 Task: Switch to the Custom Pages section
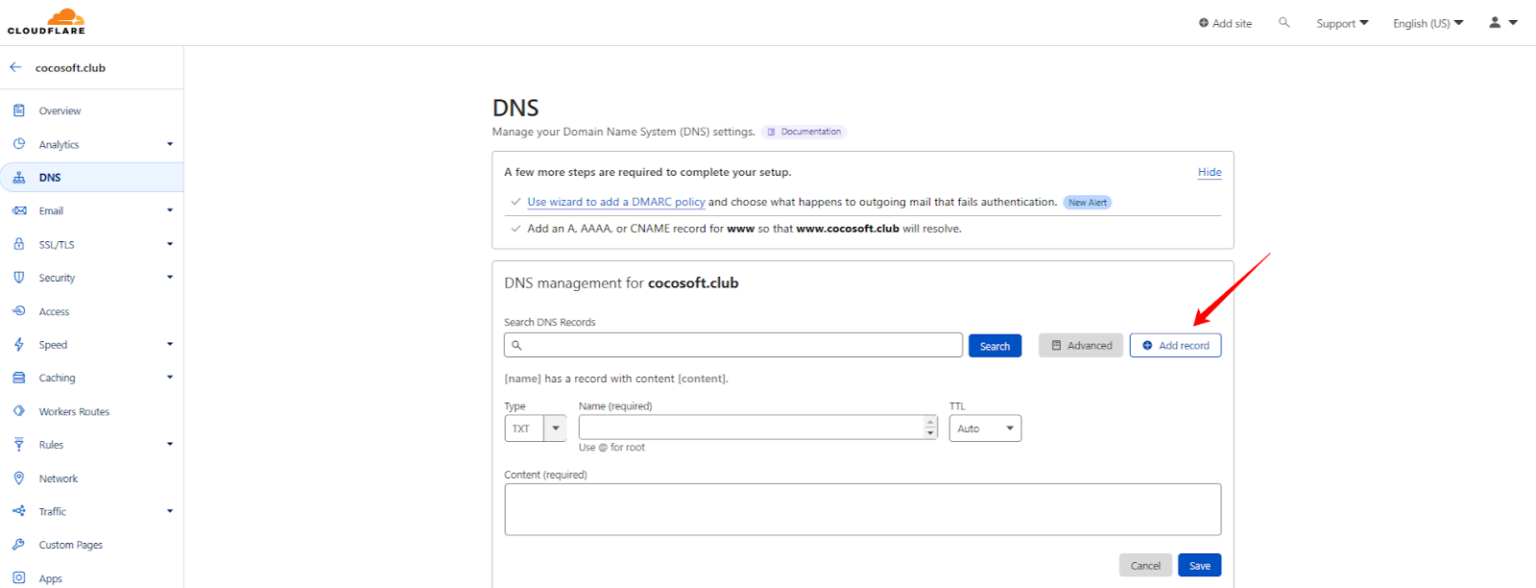point(70,544)
